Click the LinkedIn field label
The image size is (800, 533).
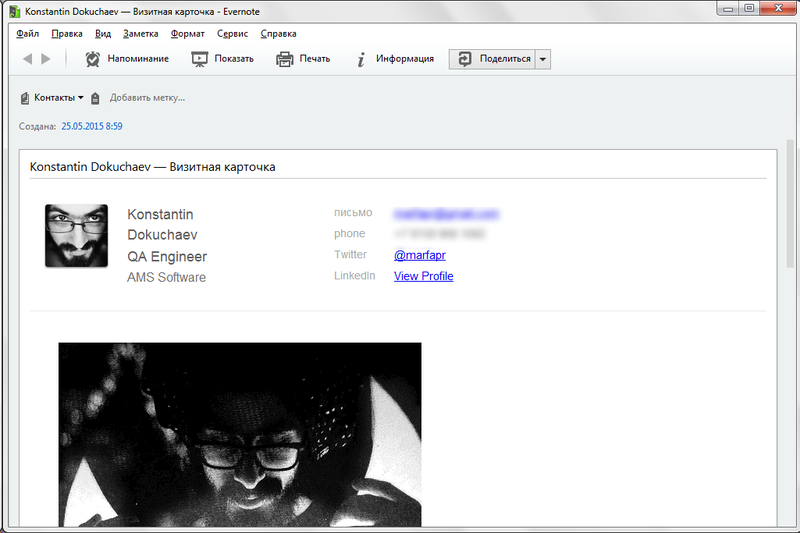(355, 275)
